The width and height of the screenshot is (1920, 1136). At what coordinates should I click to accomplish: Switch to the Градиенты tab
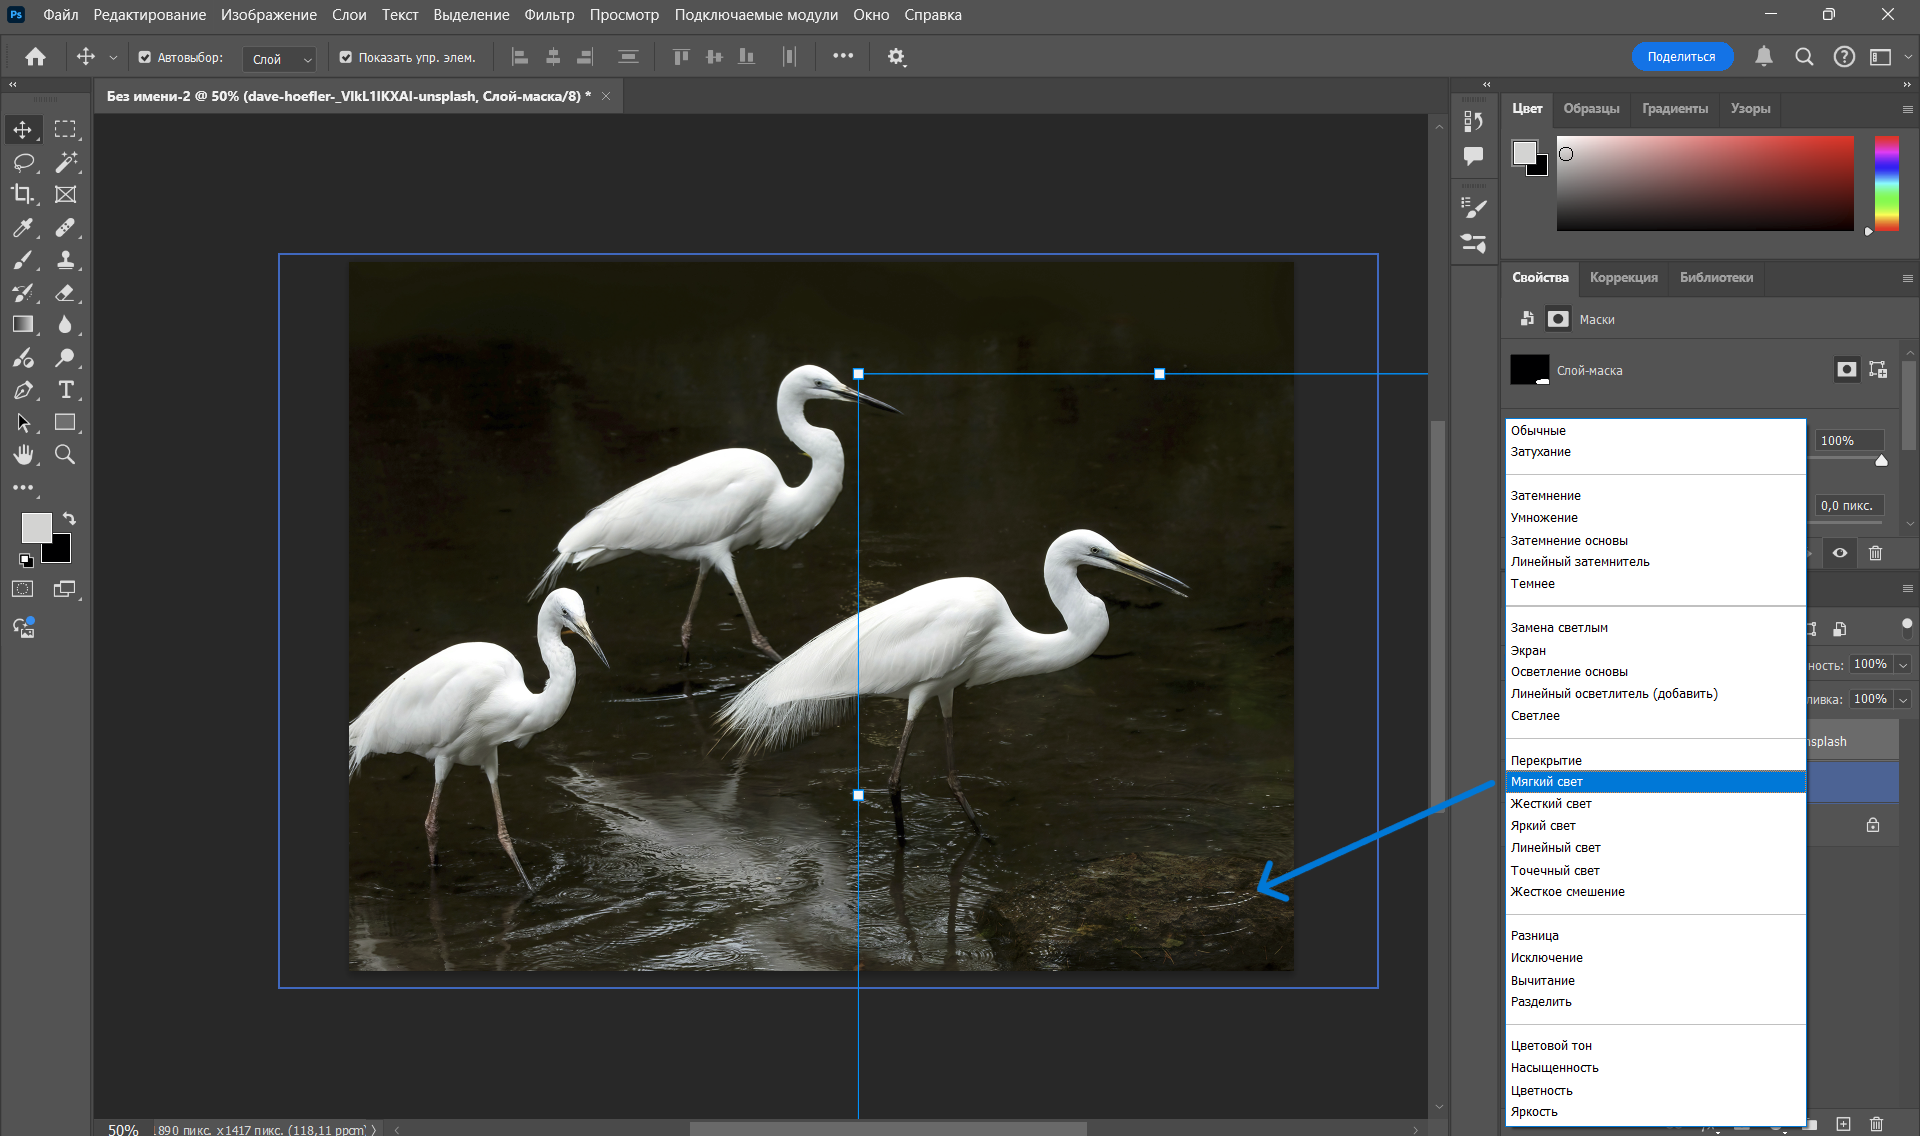1674,108
